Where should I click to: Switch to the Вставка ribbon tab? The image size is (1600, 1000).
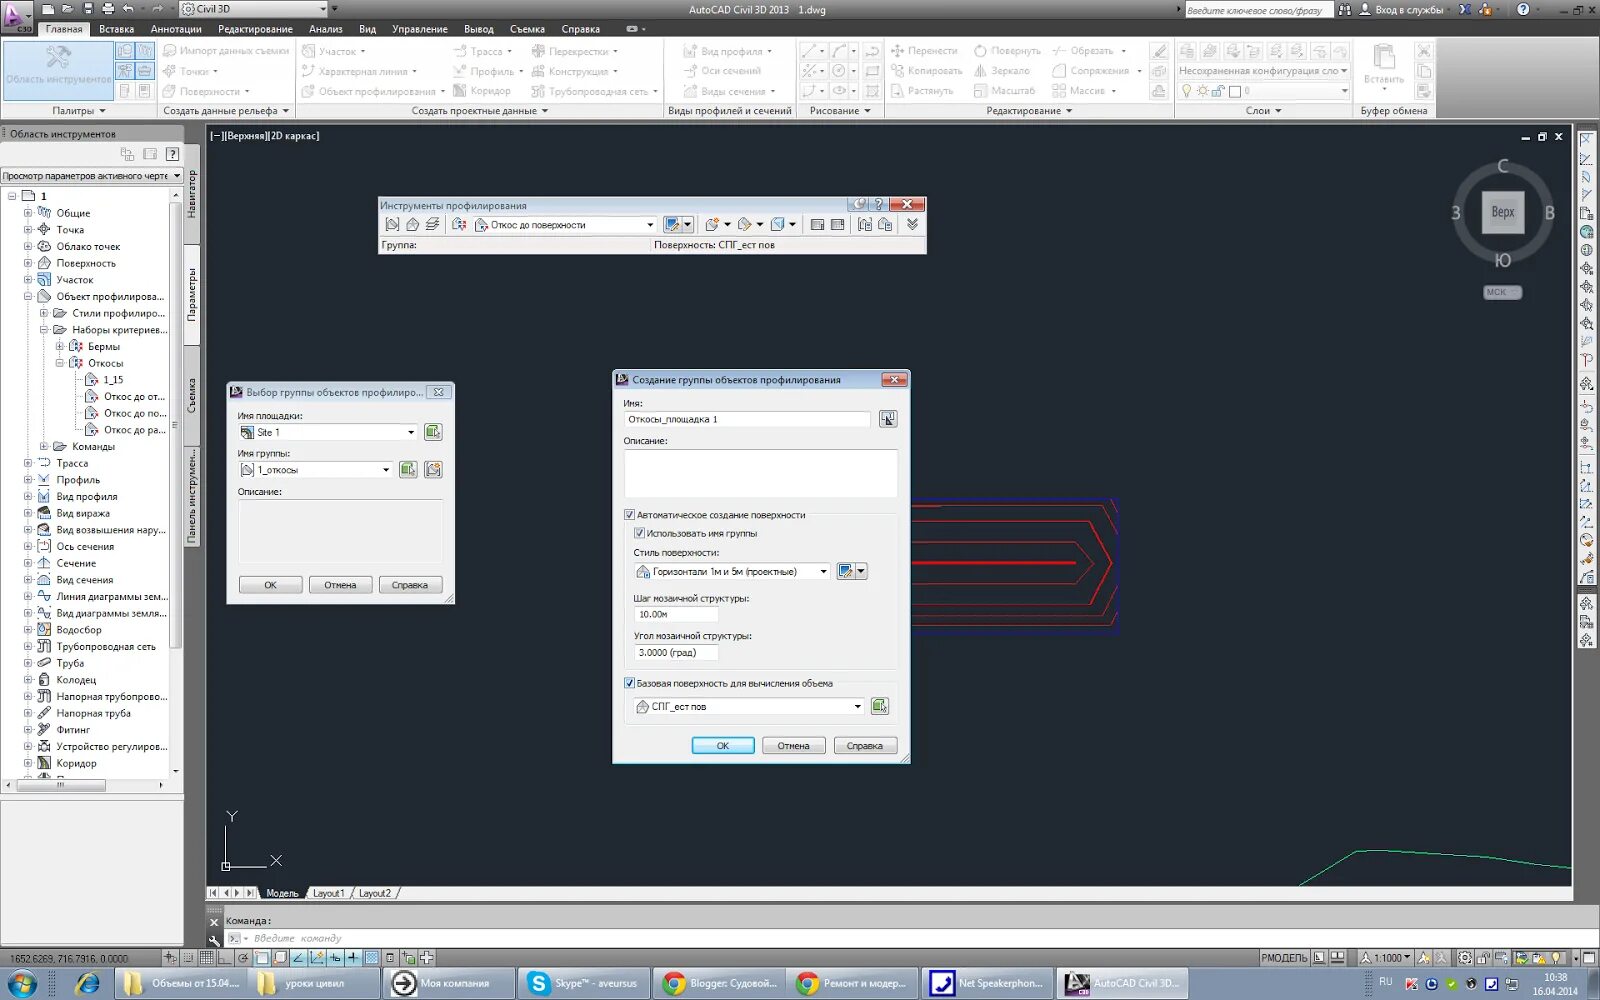tap(115, 28)
